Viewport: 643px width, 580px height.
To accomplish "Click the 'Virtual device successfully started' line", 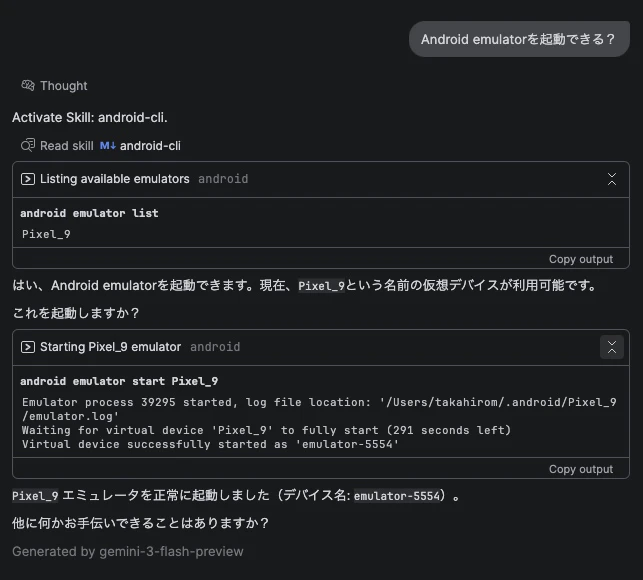I will [x=210, y=444].
